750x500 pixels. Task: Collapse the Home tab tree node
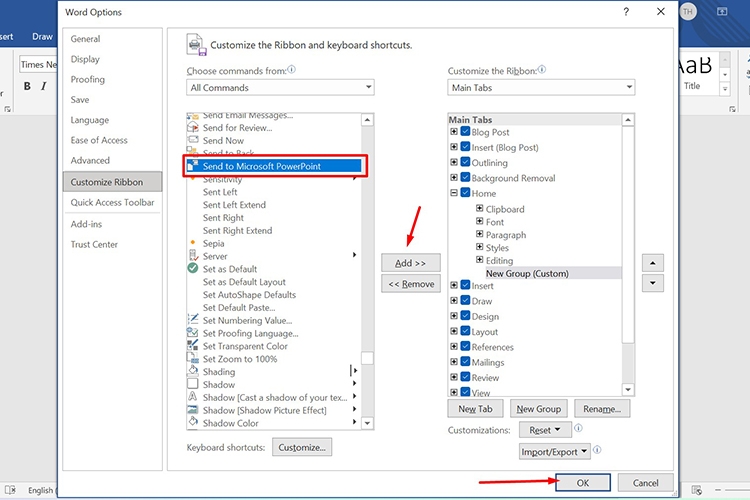coord(453,193)
